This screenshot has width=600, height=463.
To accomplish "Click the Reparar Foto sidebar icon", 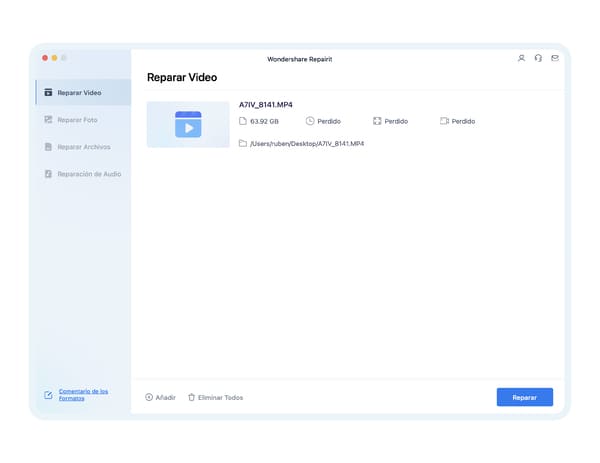I will (48, 120).
